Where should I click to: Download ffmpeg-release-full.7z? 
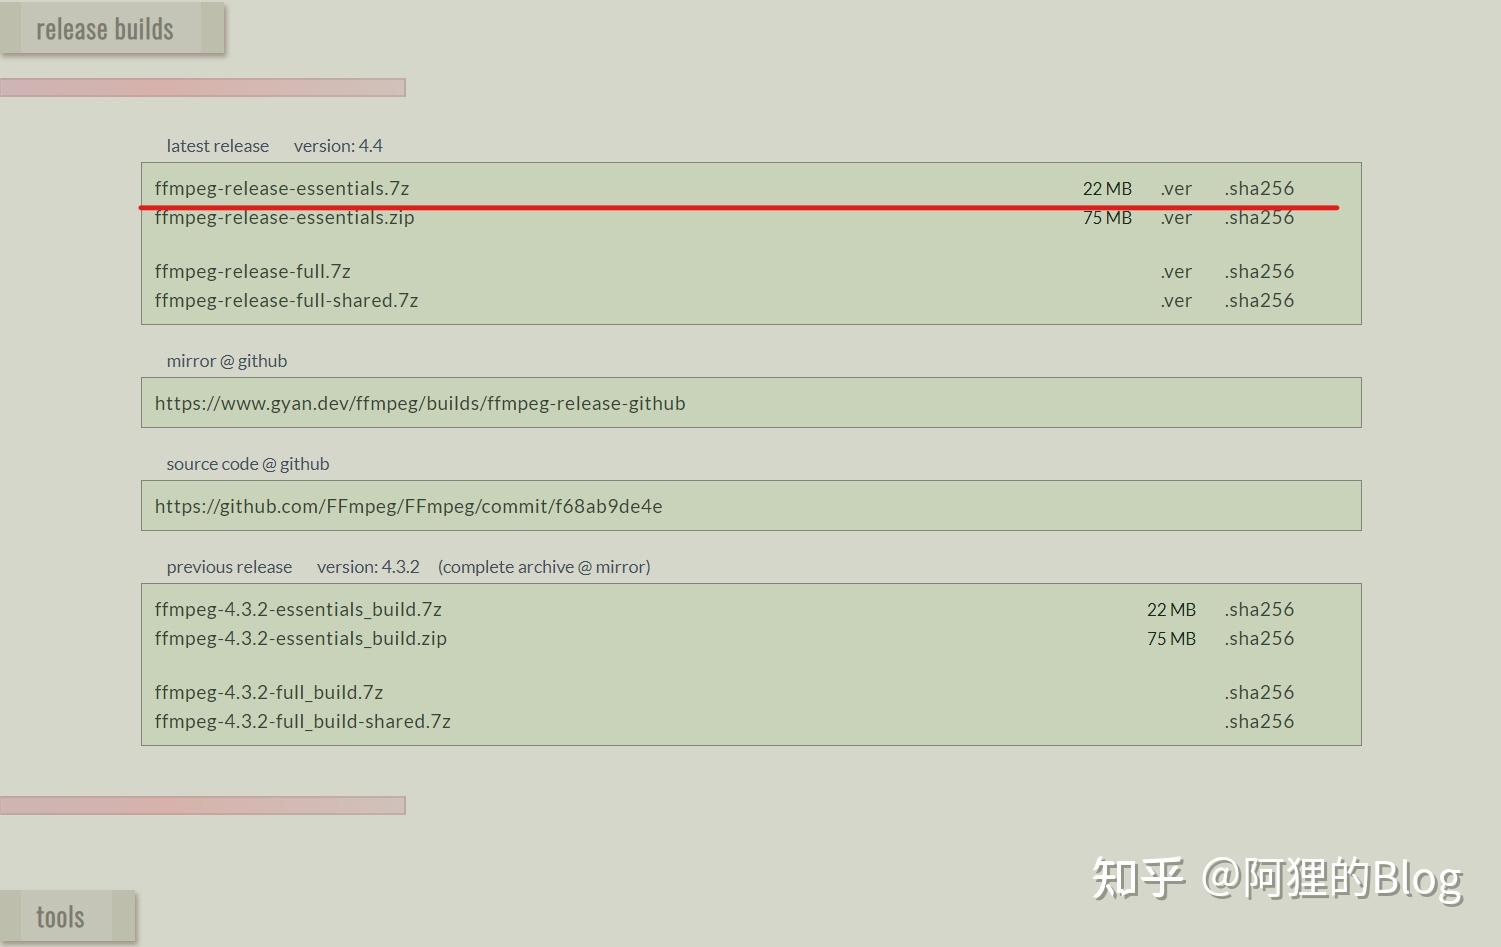[252, 271]
